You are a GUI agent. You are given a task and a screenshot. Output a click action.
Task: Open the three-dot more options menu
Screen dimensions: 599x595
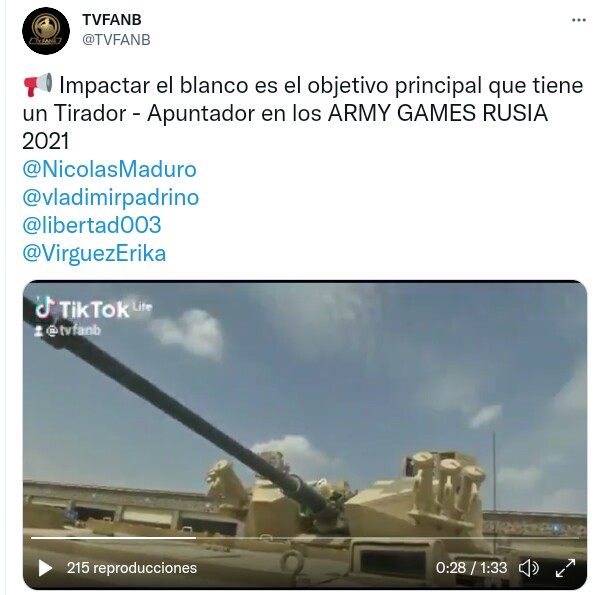click(x=578, y=20)
